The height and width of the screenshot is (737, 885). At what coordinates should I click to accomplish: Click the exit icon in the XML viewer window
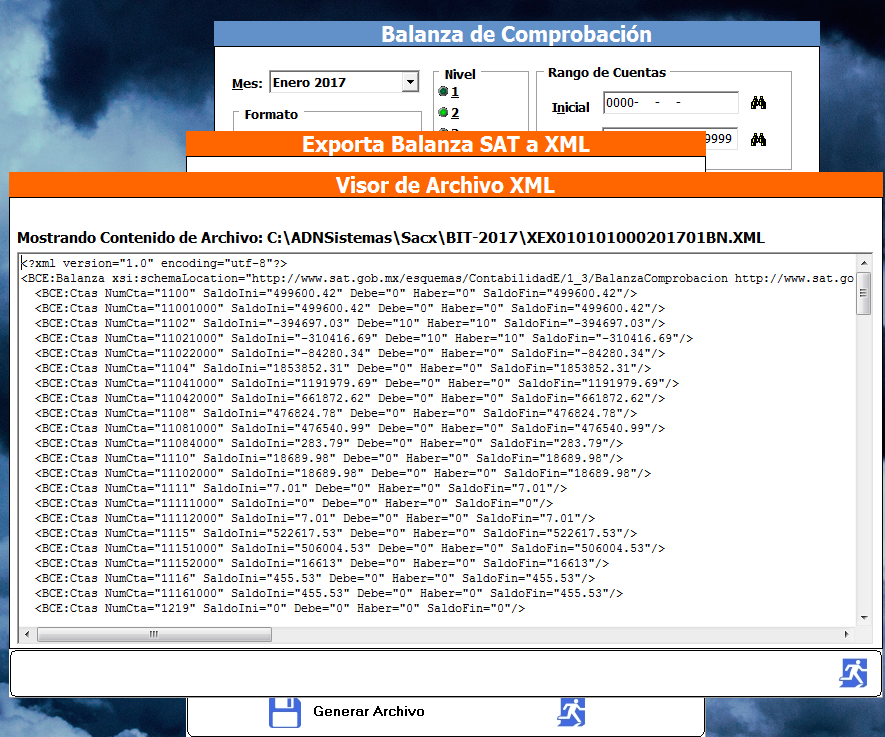pos(853,673)
